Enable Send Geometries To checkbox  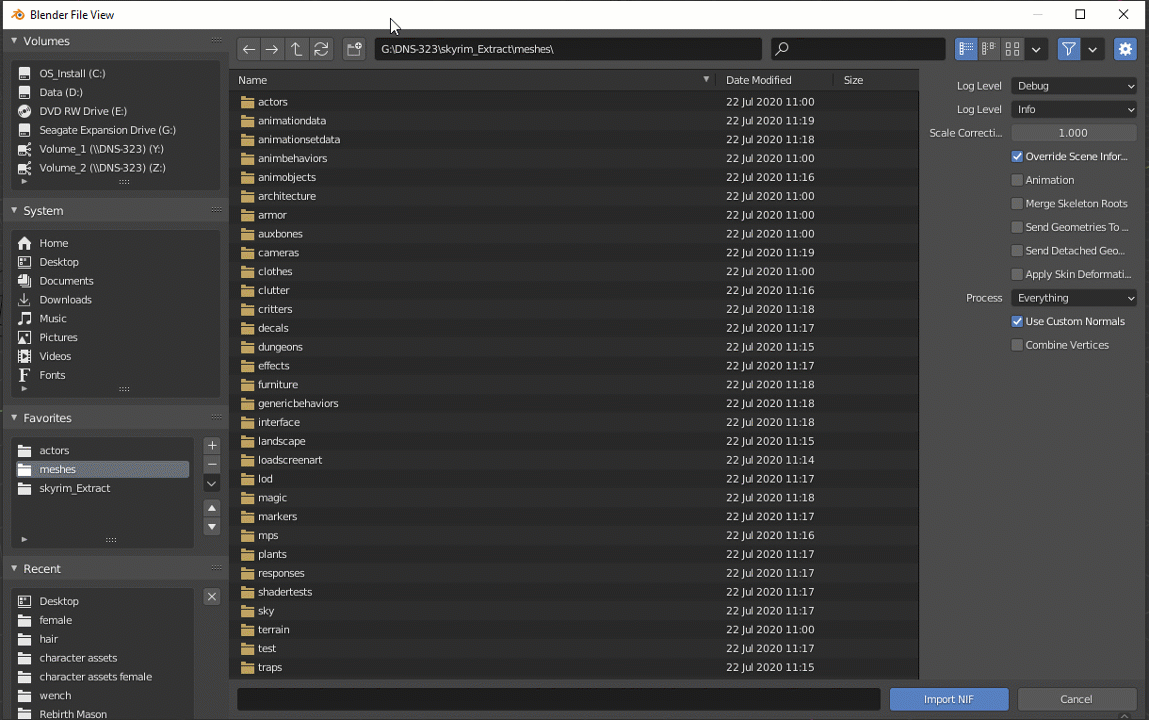[1017, 227]
